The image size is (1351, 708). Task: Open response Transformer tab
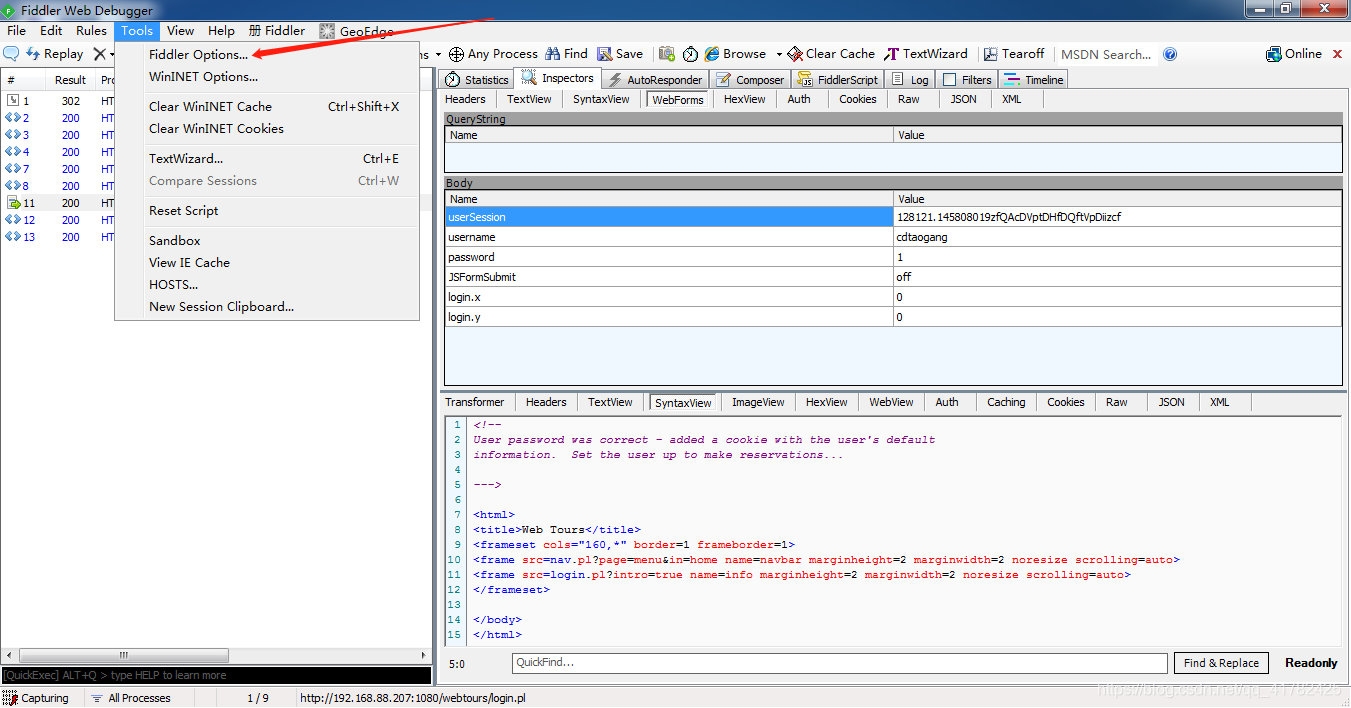[x=475, y=403]
